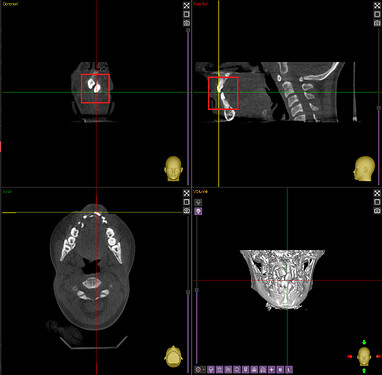This screenshot has height=375, width=382.
Task: Click the Sagittal view label
Action: click(x=201, y=4)
